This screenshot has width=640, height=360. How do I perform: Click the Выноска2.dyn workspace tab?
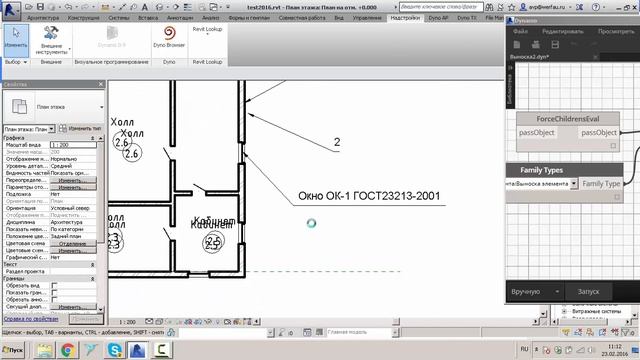(529, 57)
